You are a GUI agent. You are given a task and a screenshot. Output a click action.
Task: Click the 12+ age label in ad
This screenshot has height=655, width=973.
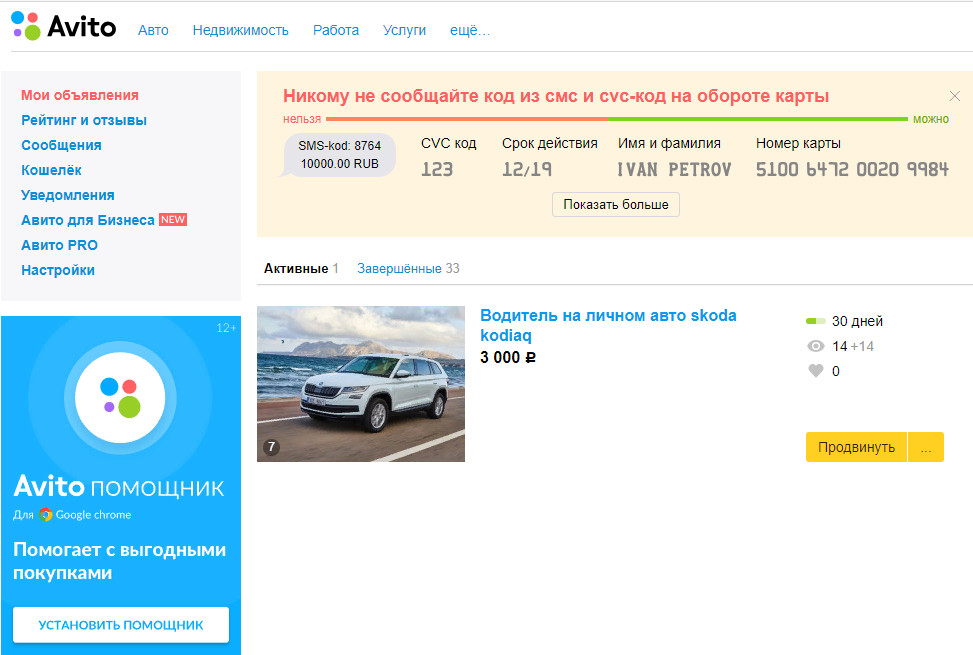(226, 328)
